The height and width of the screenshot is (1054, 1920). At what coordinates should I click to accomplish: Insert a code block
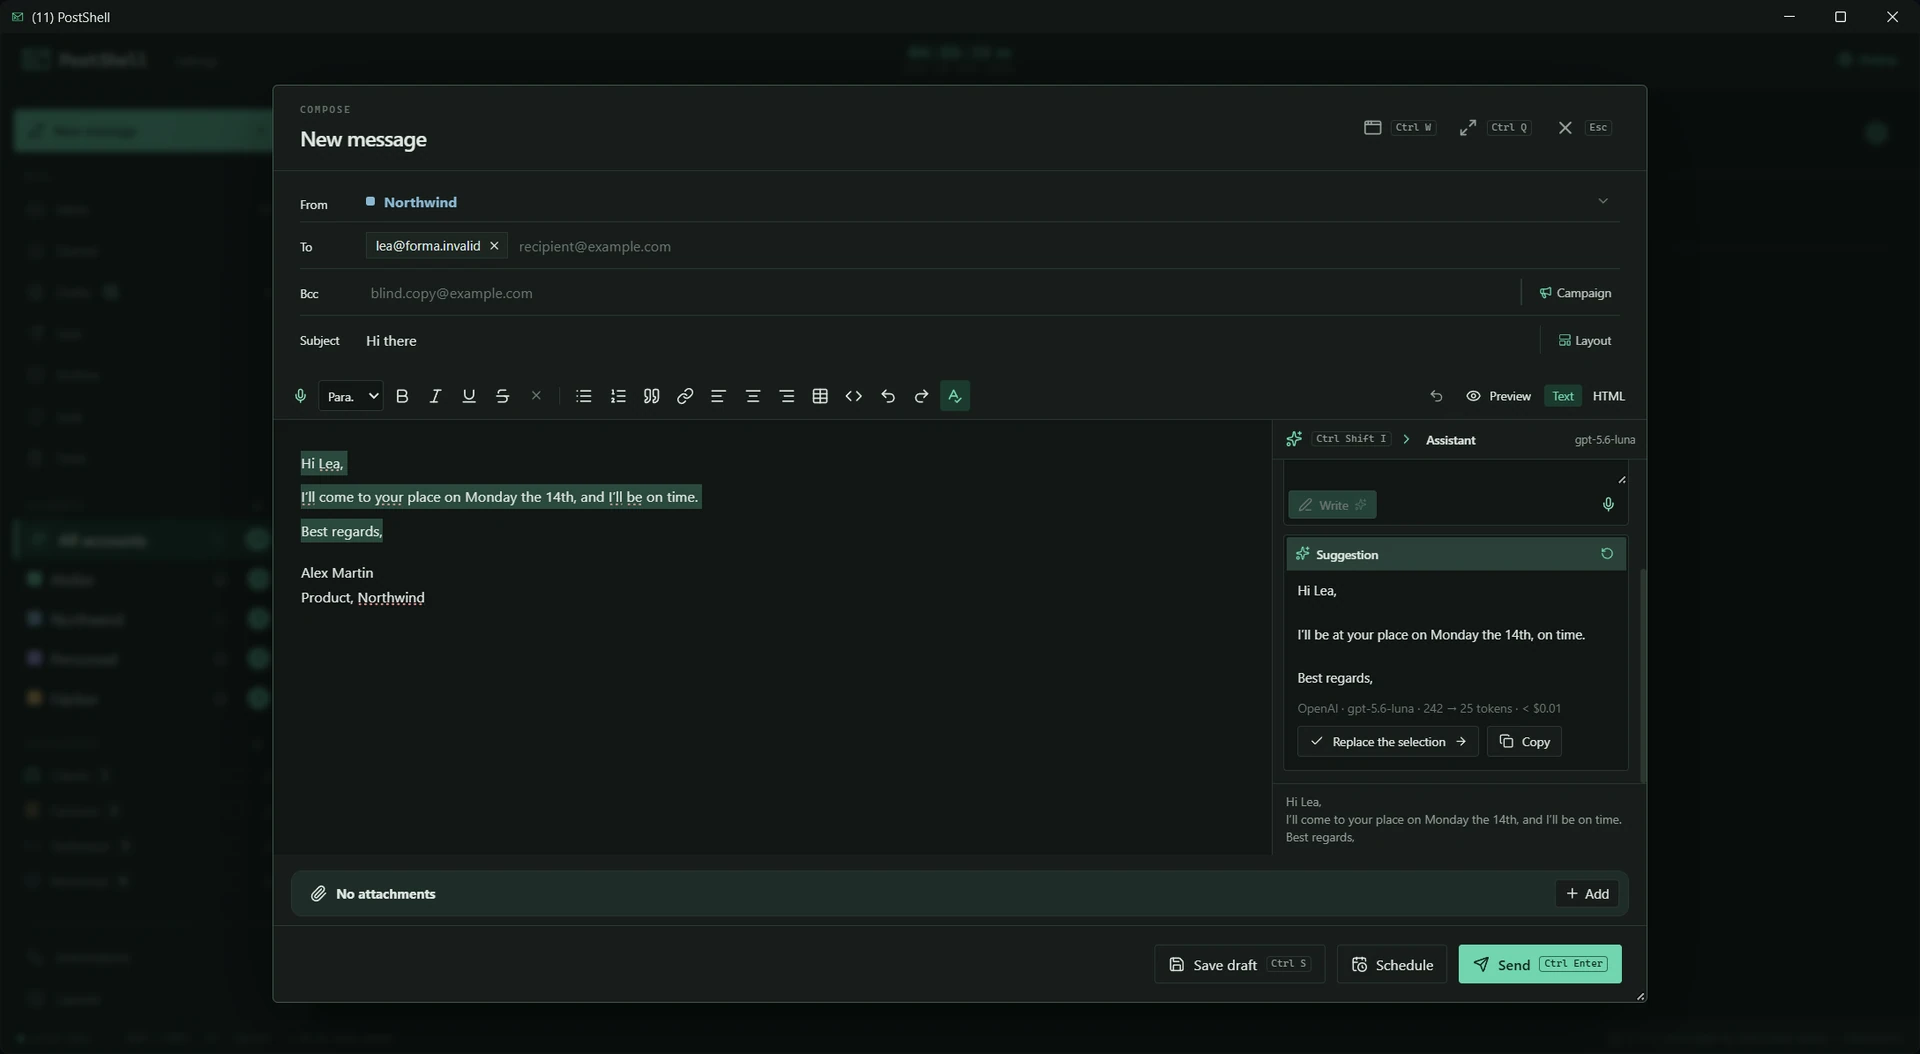pos(854,396)
